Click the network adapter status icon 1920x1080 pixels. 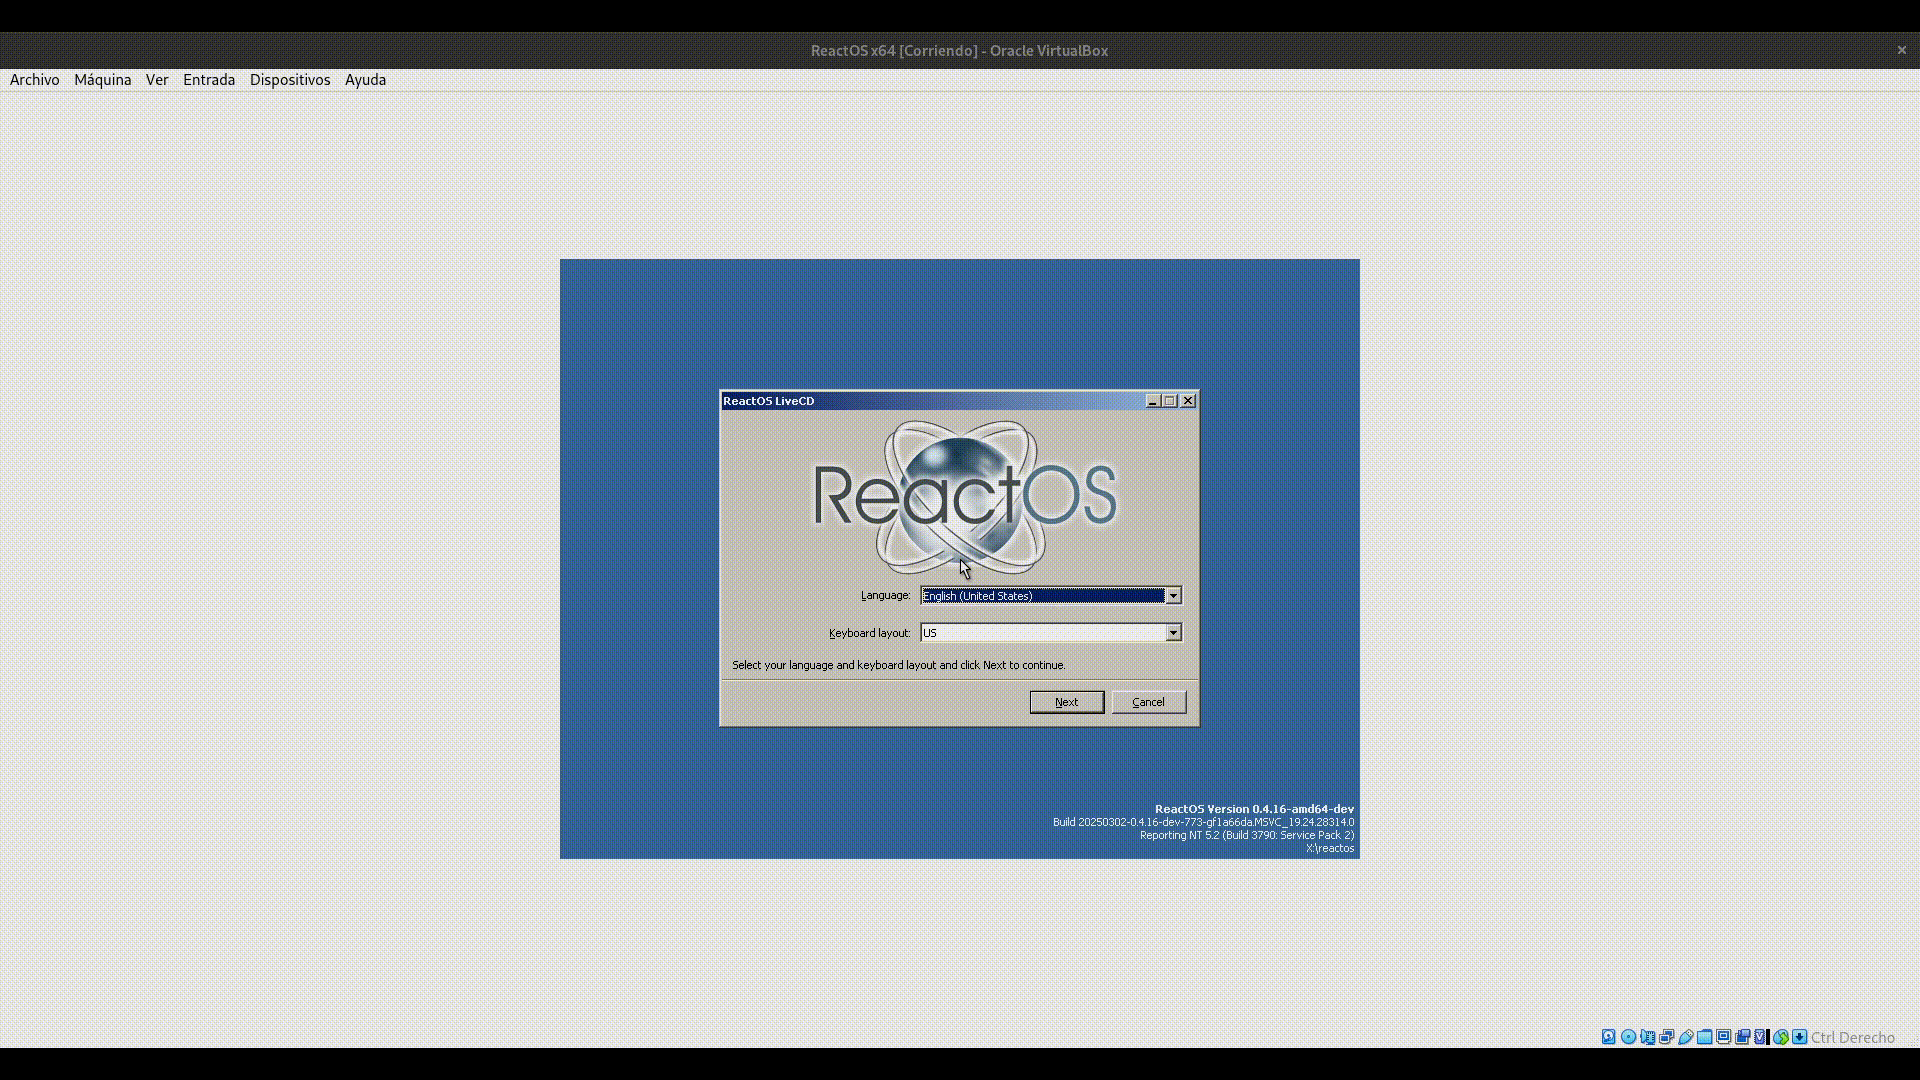(1667, 1037)
